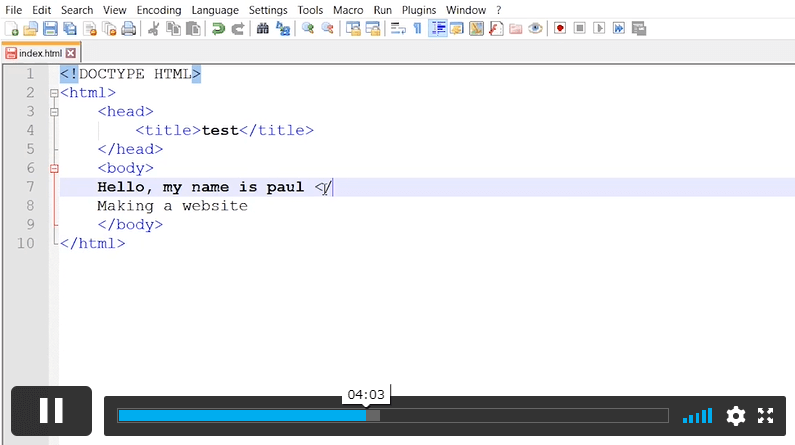Toggle synchronize vertical scrolling
The height and width of the screenshot is (445, 795).
(x=353, y=29)
